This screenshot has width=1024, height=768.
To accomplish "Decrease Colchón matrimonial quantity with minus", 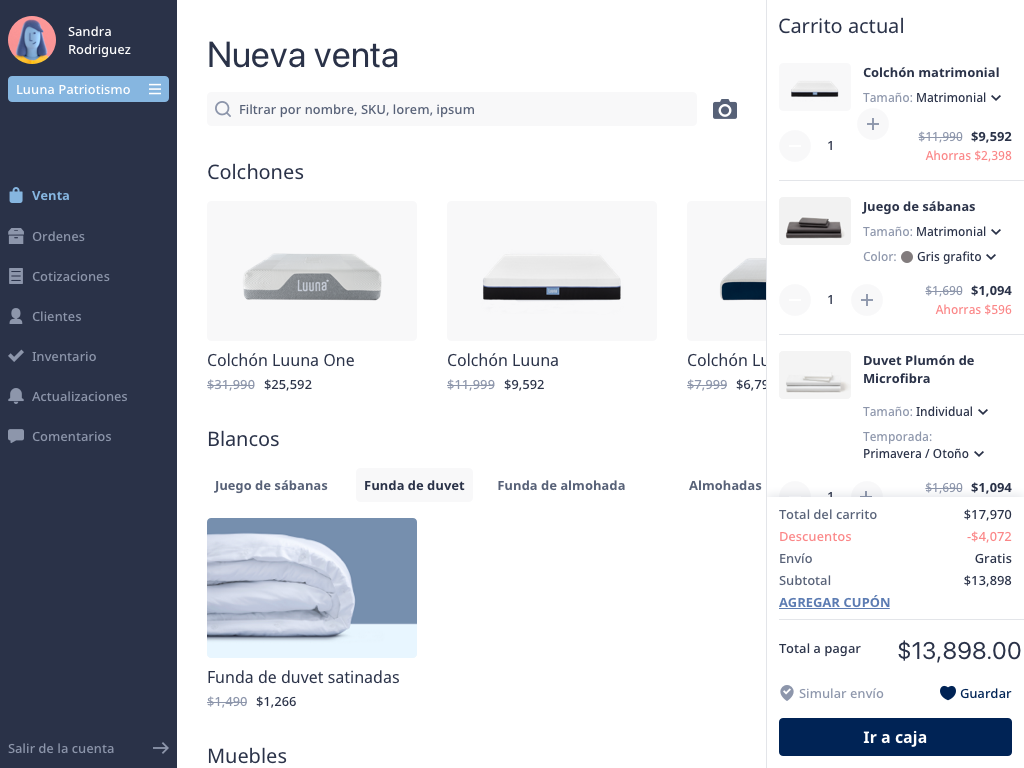I will tap(795, 146).
